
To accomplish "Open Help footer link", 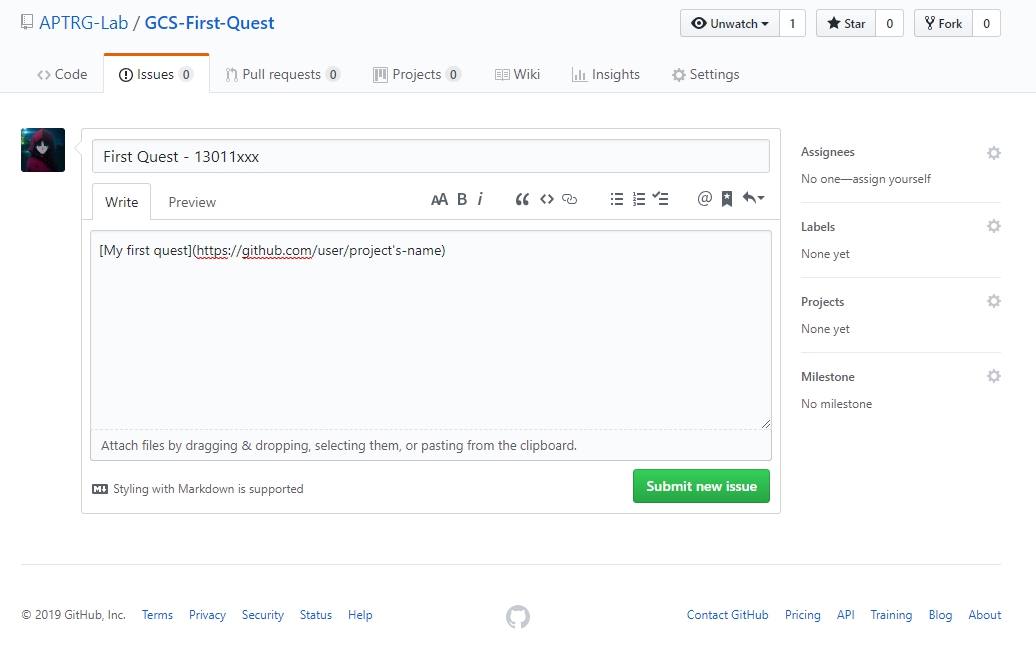I will coord(360,615).
